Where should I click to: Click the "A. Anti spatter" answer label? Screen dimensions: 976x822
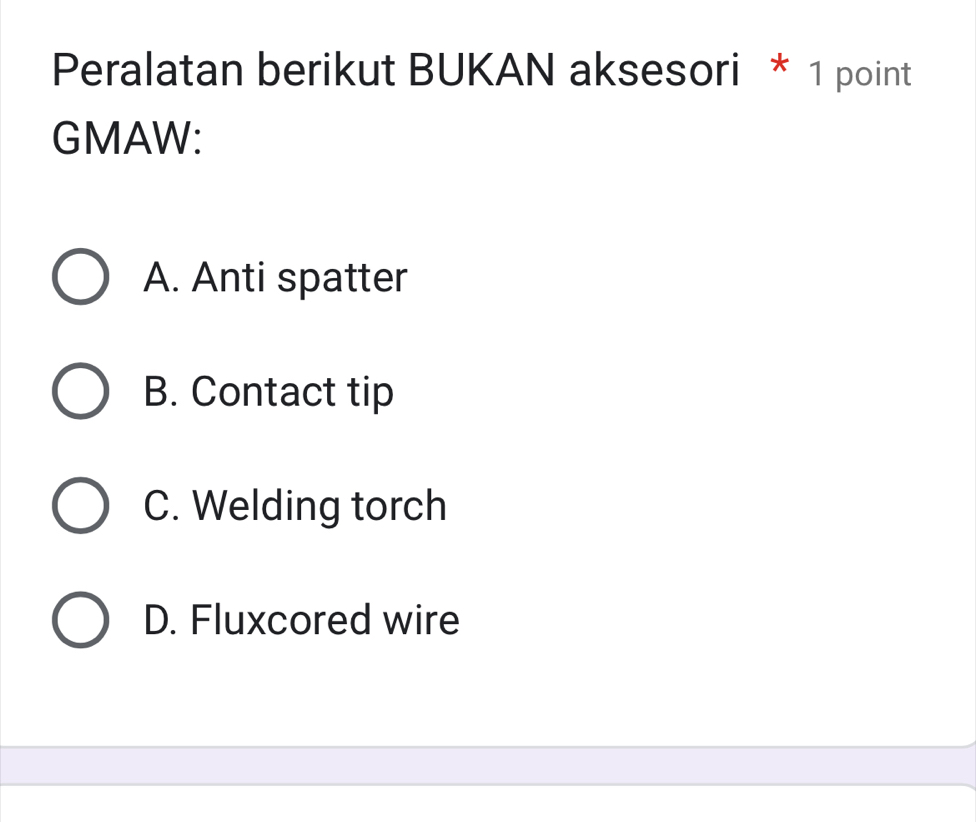[x=275, y=277]
